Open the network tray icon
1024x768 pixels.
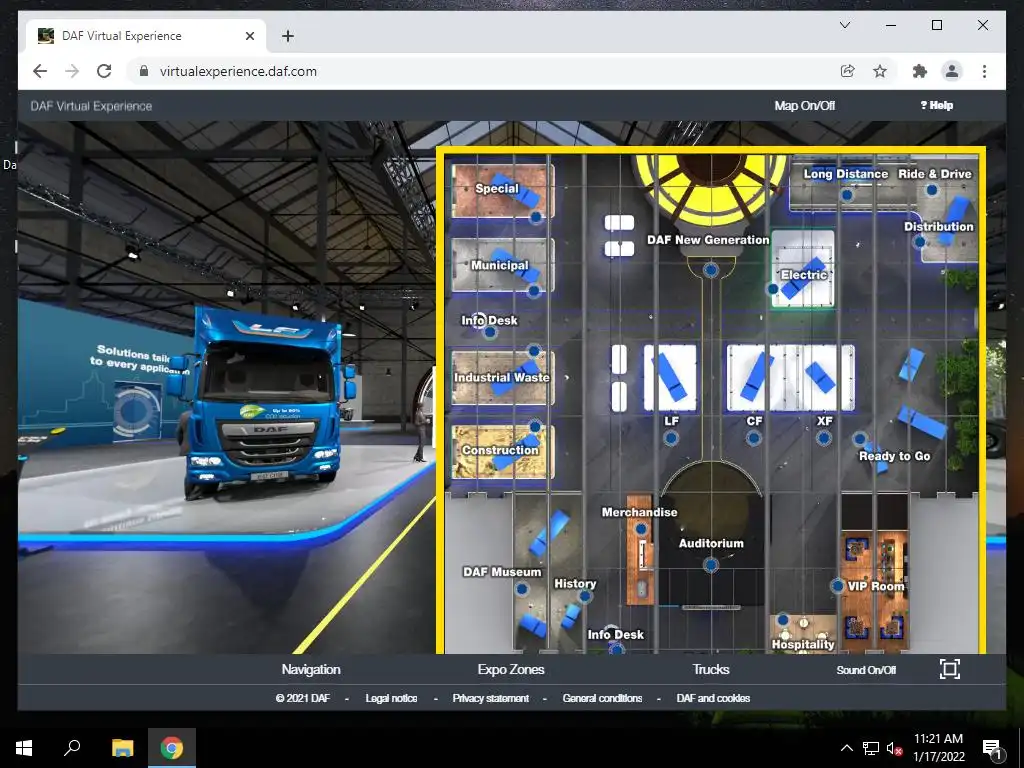click(x=871, y=748)
